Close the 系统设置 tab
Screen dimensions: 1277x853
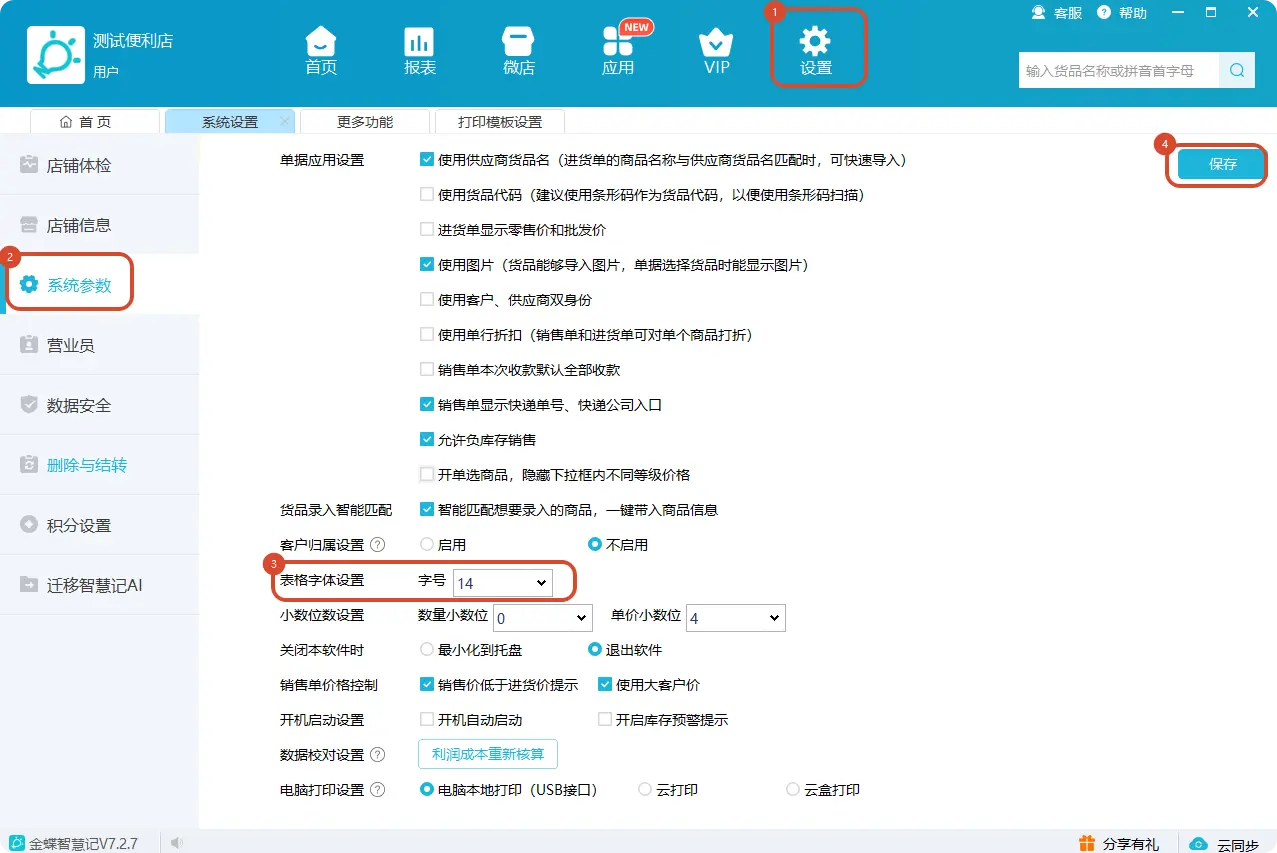click(284, 121)
